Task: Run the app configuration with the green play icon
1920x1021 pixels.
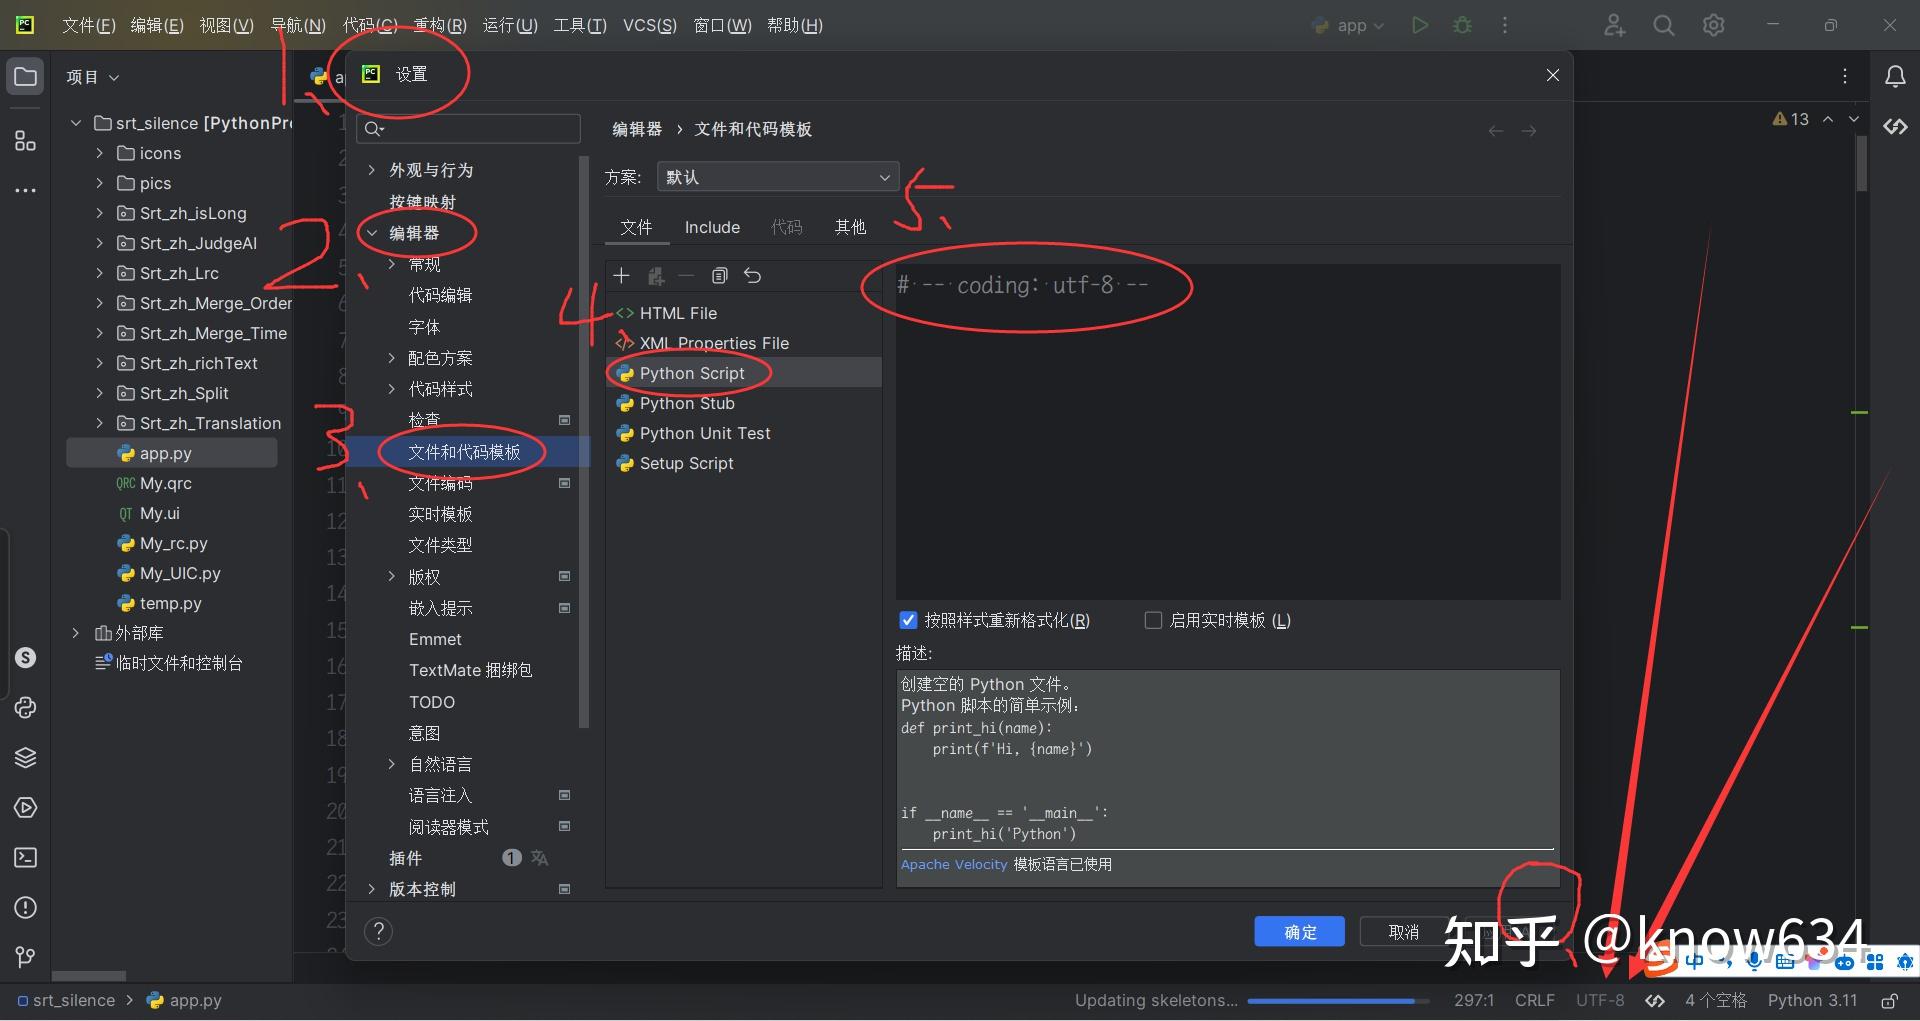Action: (x=1419, y=25)
